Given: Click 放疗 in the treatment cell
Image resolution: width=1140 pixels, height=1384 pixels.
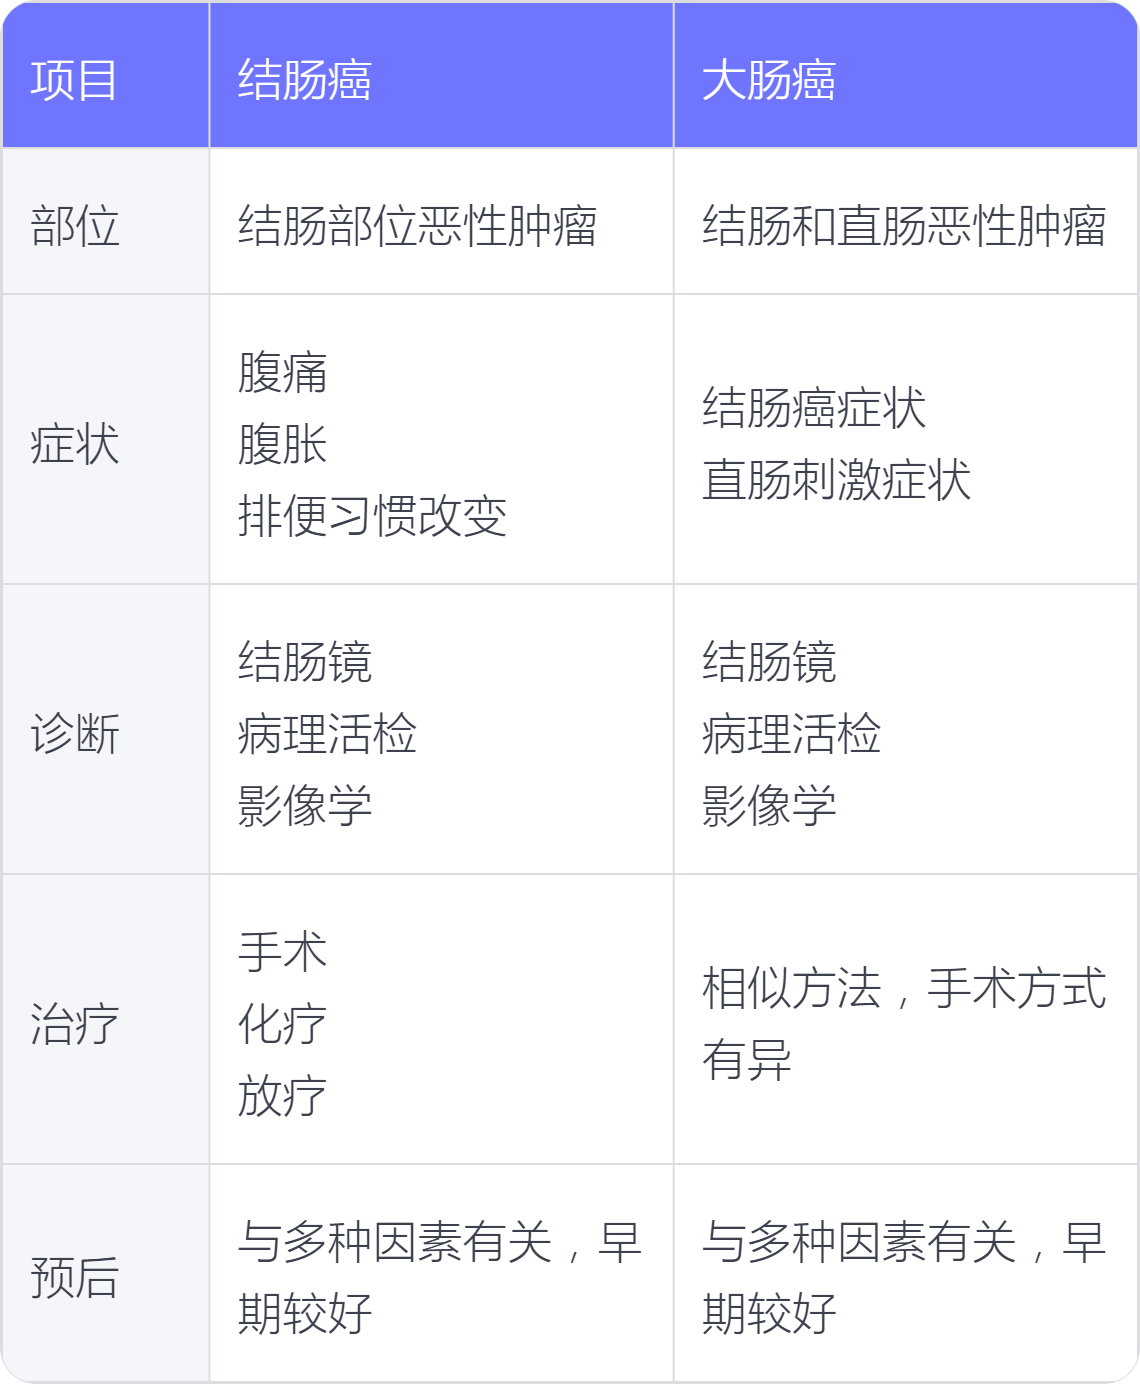Looking at the screenshot, I should point(282,1096).
